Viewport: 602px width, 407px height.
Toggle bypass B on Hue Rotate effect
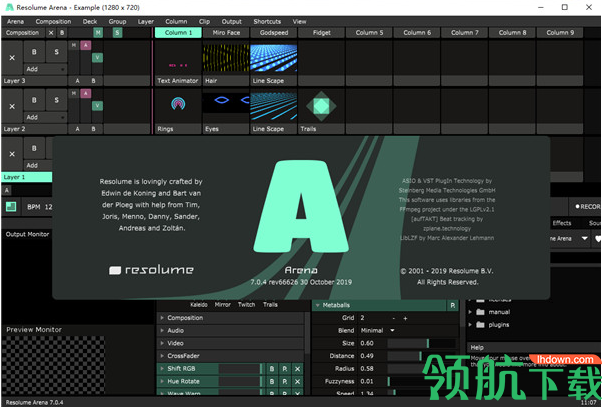[272, 382]
